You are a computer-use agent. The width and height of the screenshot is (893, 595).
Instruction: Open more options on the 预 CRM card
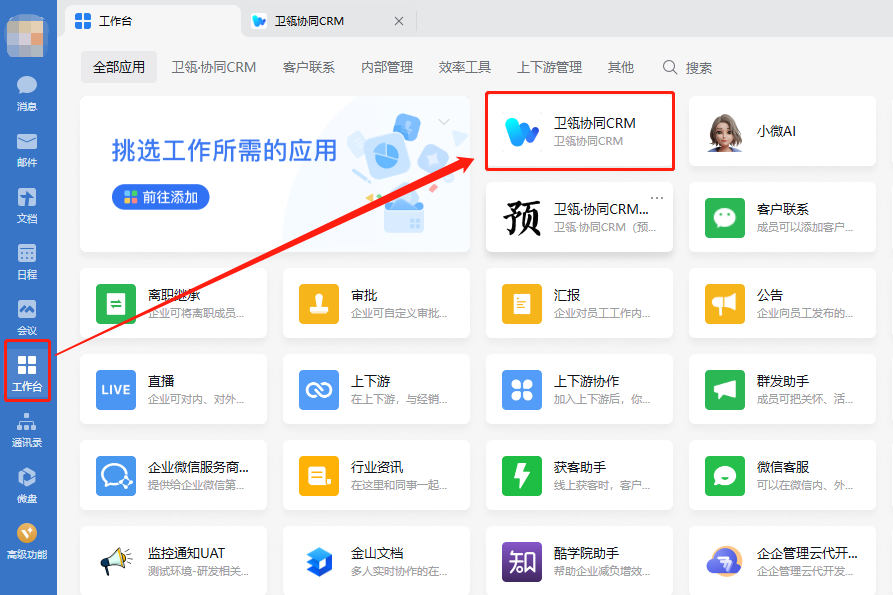pos(657,198)
